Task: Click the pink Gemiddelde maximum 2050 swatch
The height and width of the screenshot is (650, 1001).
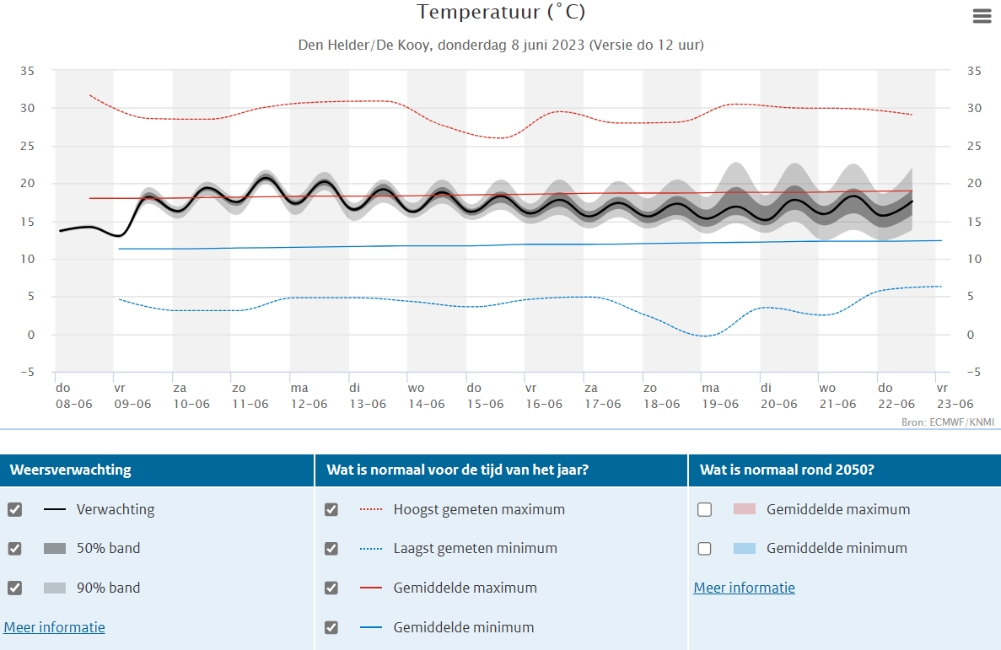Action: click(745, 510)
